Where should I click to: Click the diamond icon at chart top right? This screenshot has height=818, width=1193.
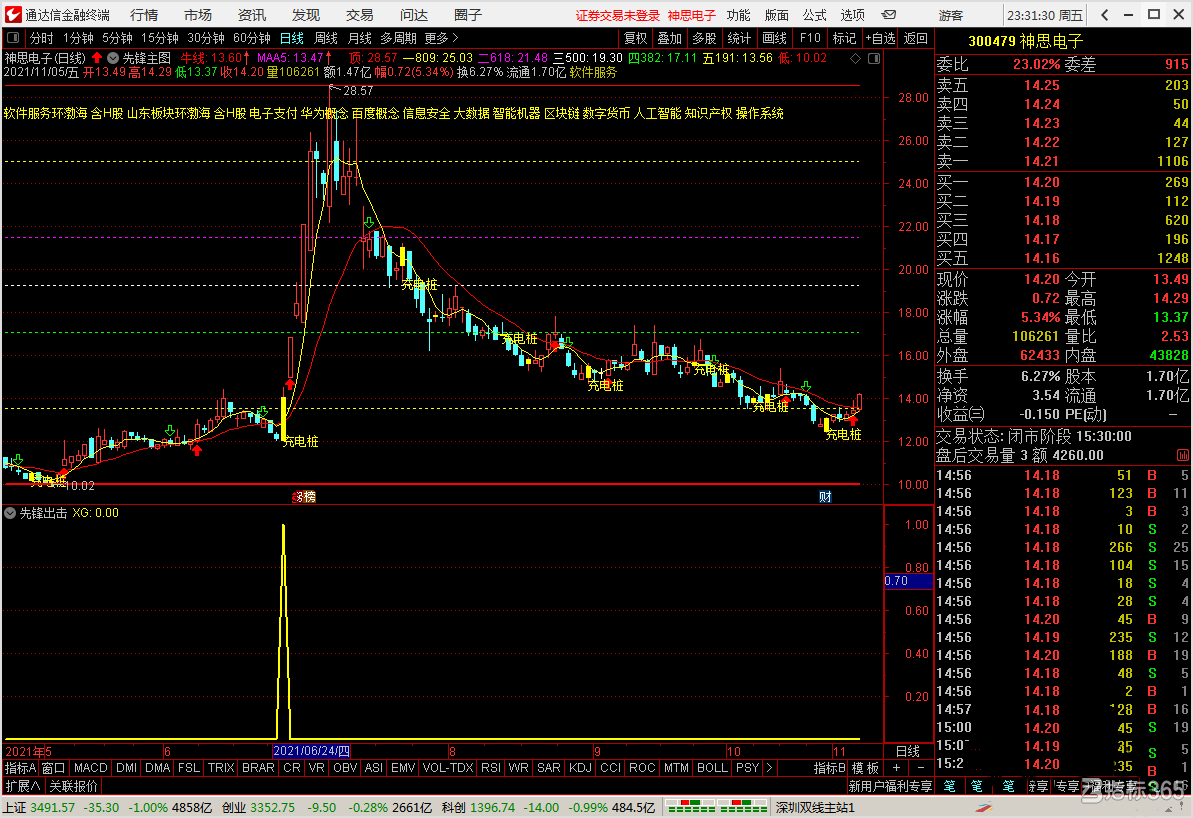[x=856, y=58]
